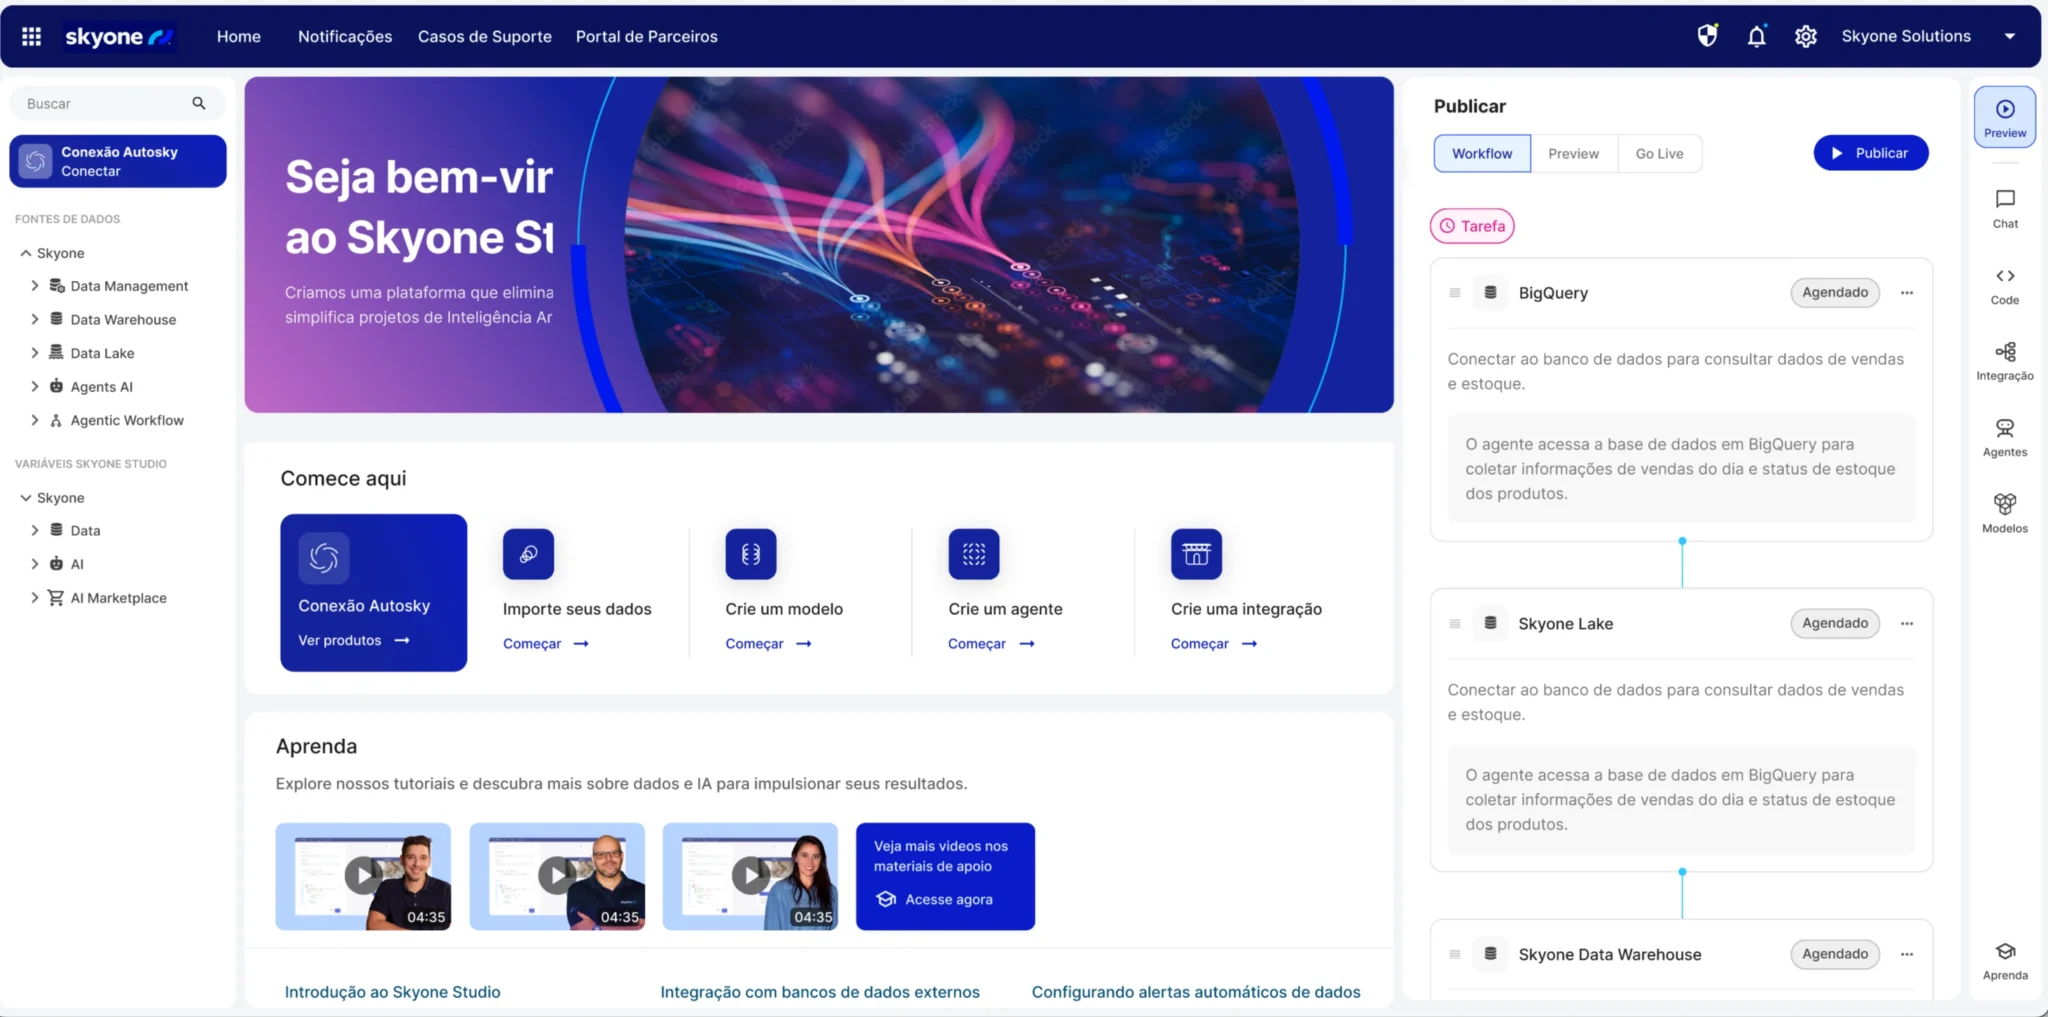Open Configurando alertas automáticos de dados
Image resolution: width=2048 pixels, height=1017 pixels.
1196,992
